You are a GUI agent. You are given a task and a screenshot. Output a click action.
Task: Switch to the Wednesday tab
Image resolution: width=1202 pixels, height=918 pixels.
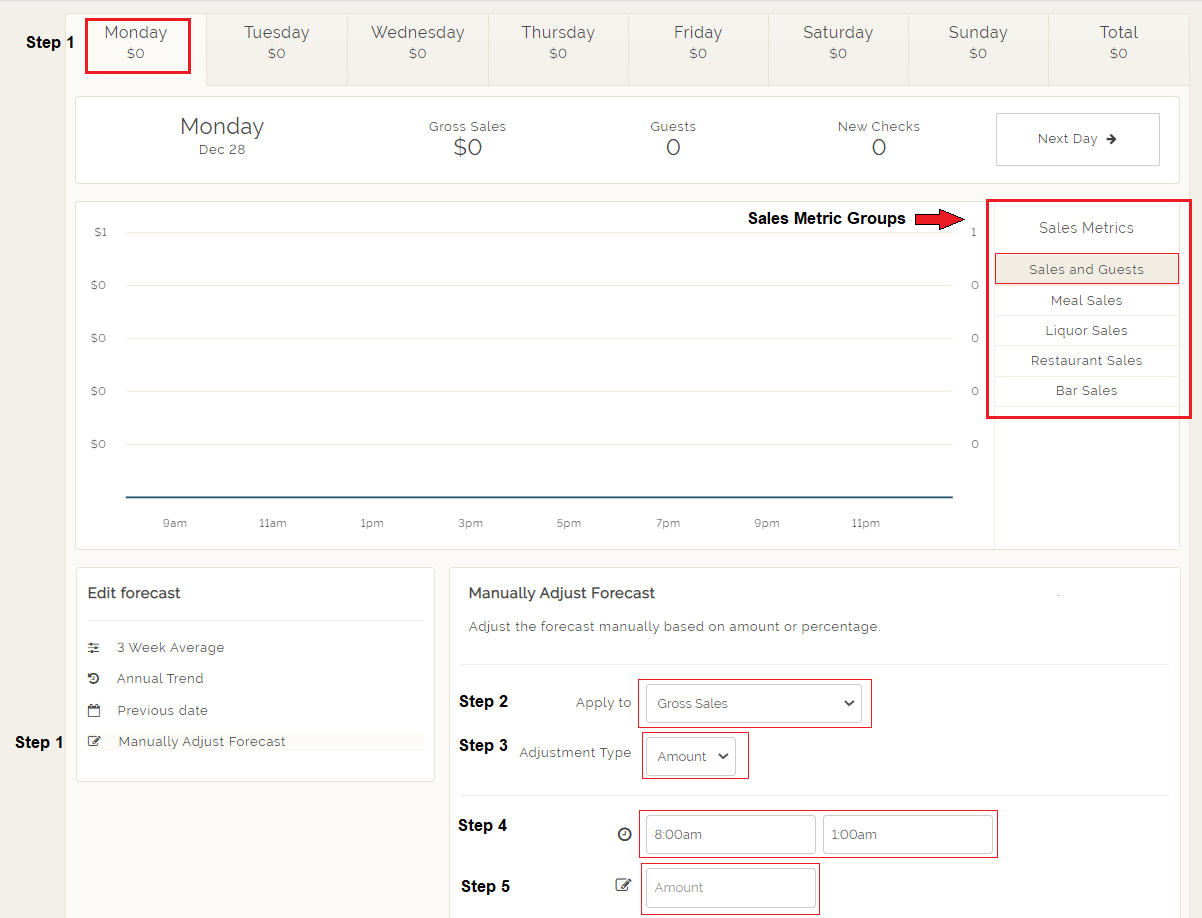[x=418, y=42]
